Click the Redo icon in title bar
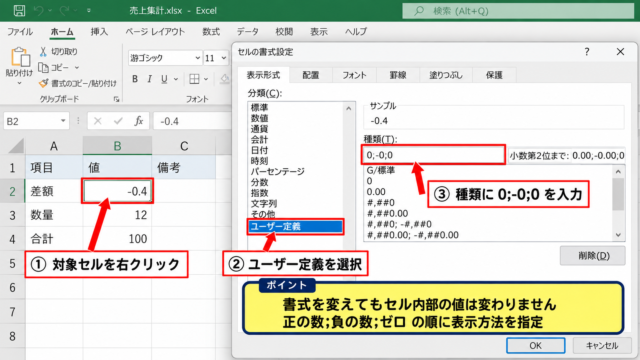The width and height of the screenshot is (640, 360). (64, 11)
